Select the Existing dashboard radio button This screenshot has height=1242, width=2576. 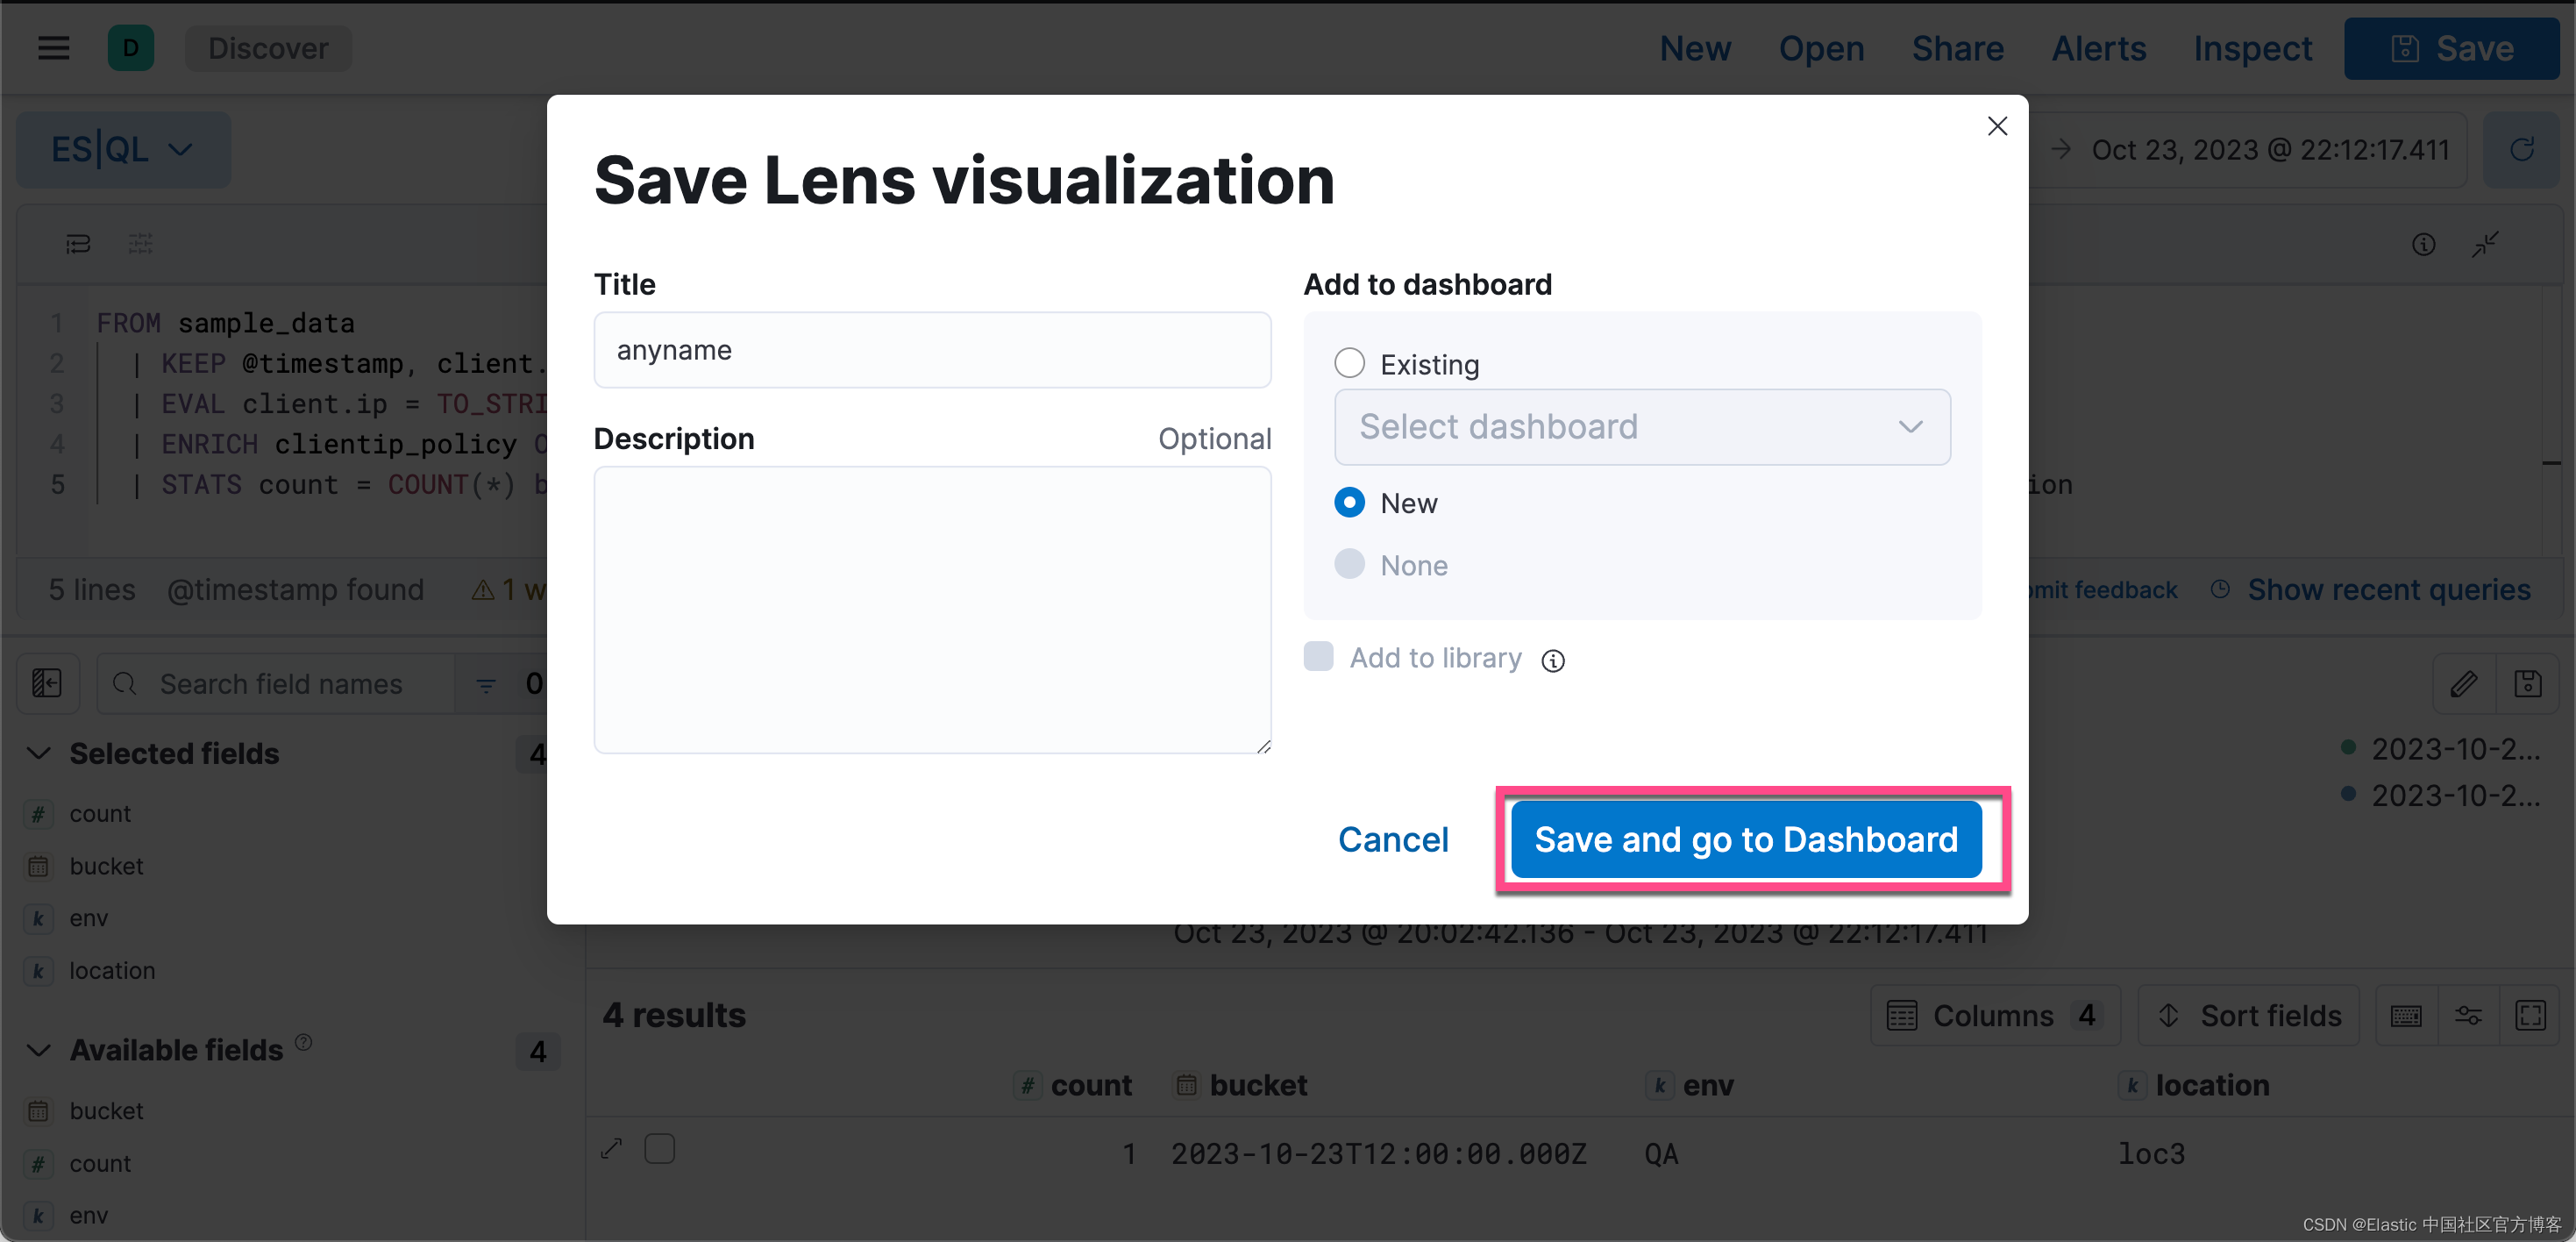click(x=1349, y=364)
